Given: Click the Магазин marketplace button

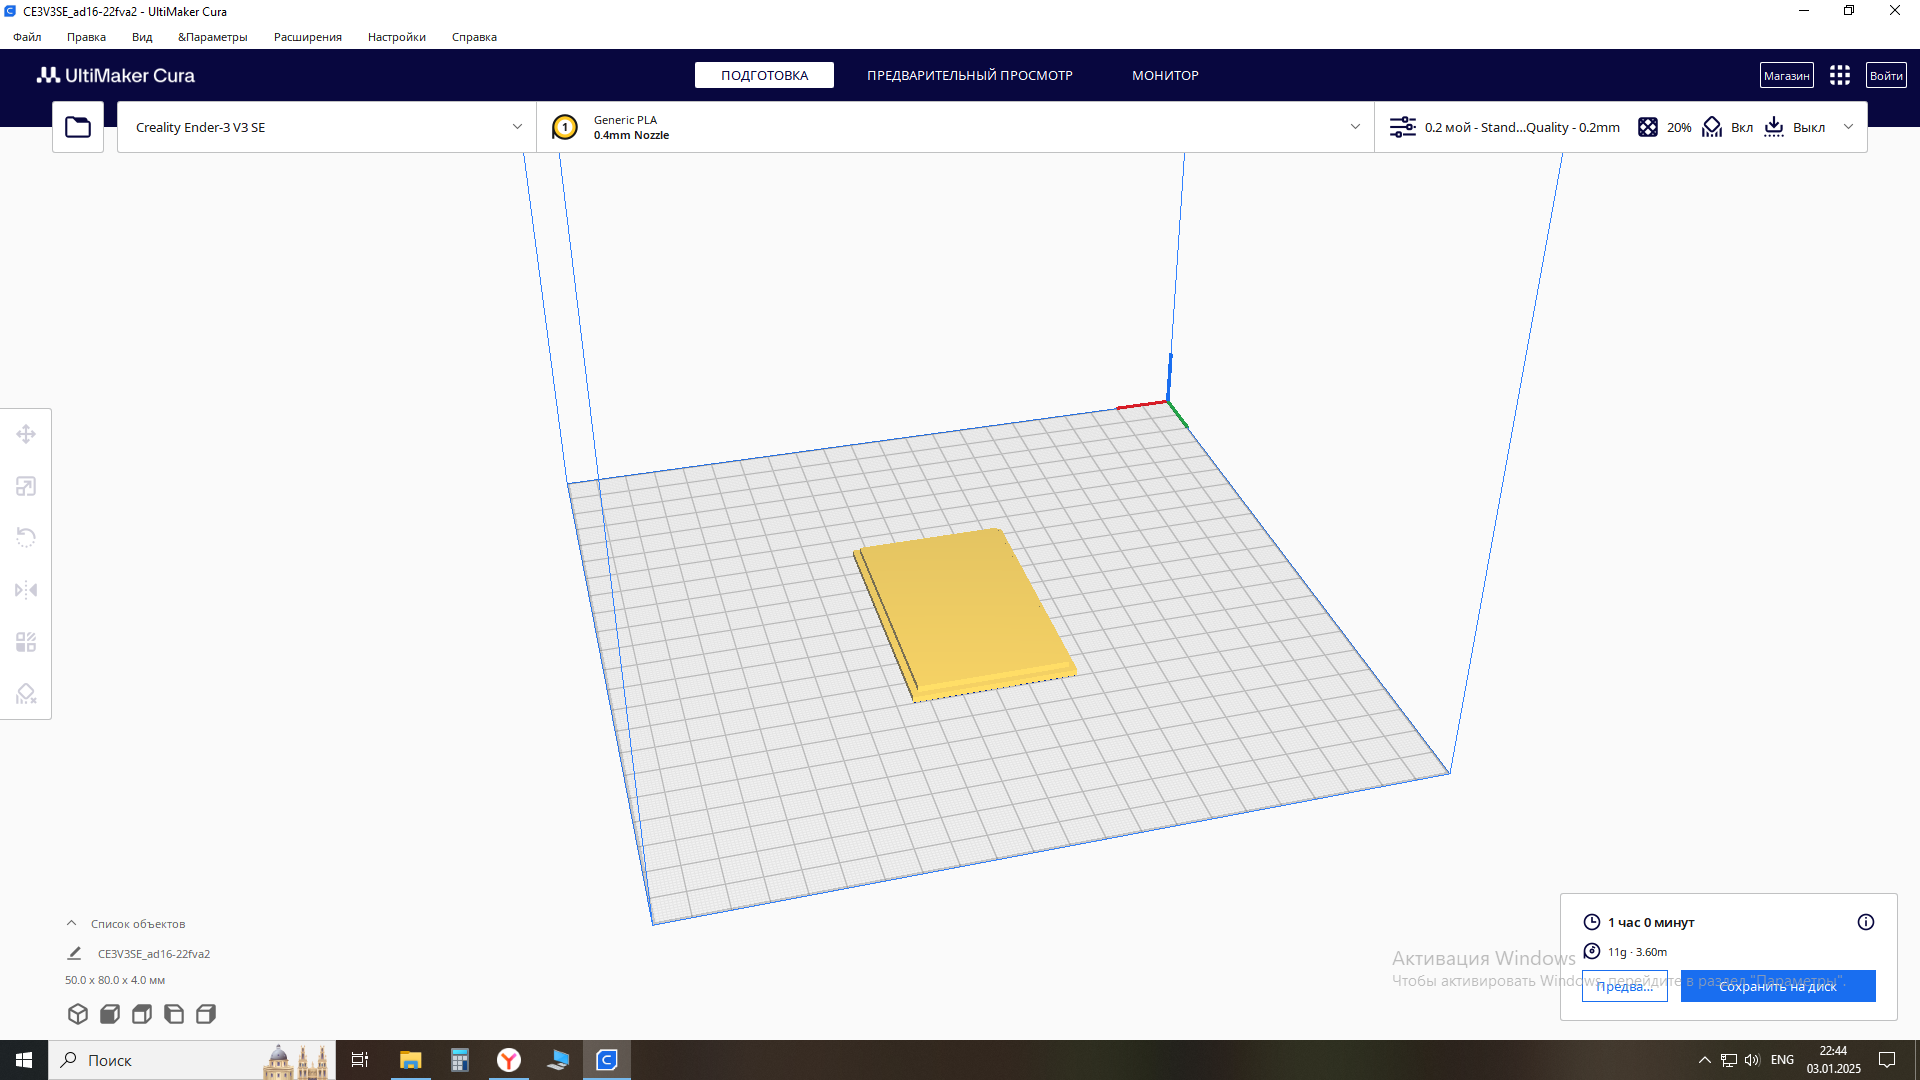Looking at the screenshot, I should (1786, 76).
